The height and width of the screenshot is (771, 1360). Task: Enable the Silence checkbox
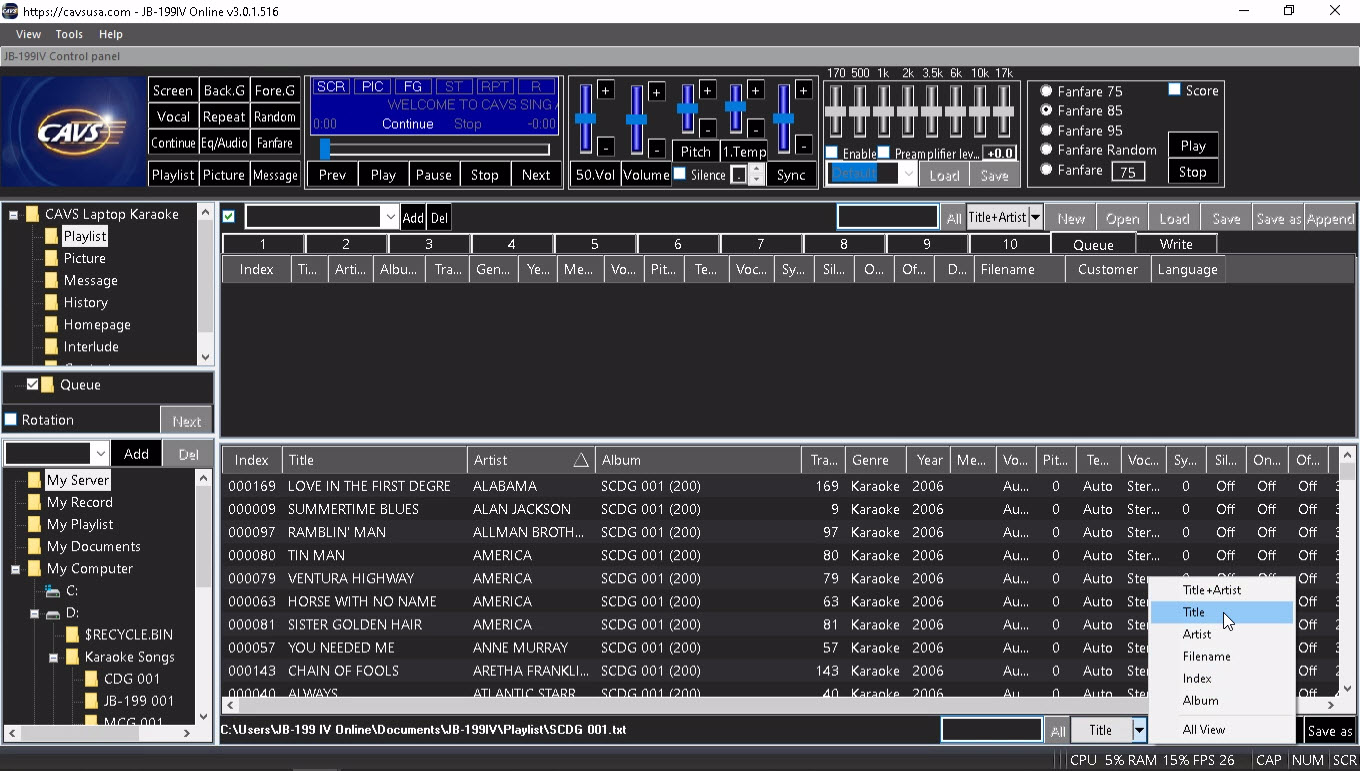[x=680, y=174]
